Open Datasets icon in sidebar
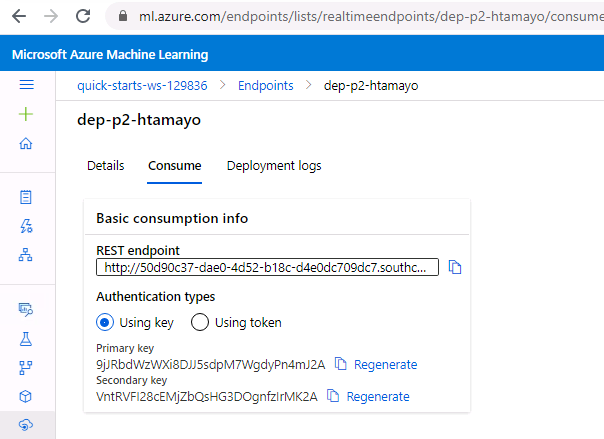604x439 pixels. pyautogui.click(x=26, y=309)
